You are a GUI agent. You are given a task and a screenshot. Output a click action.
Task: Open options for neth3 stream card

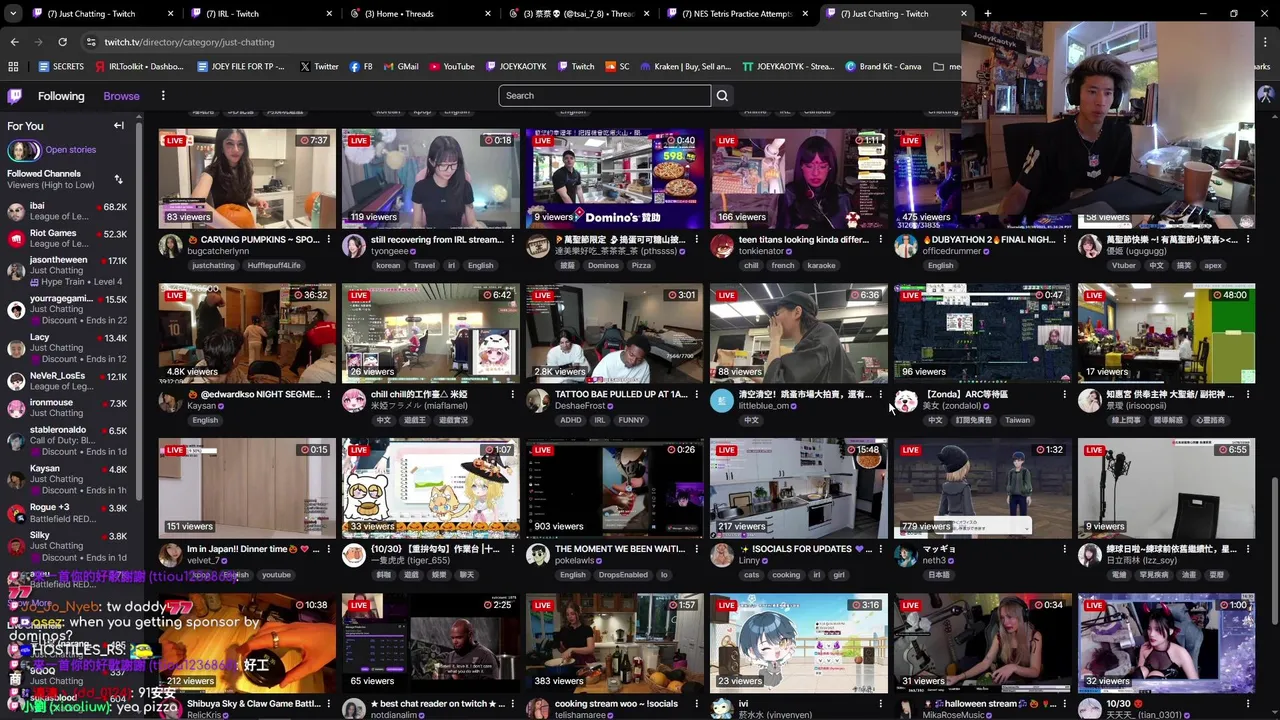[1065, 550]
